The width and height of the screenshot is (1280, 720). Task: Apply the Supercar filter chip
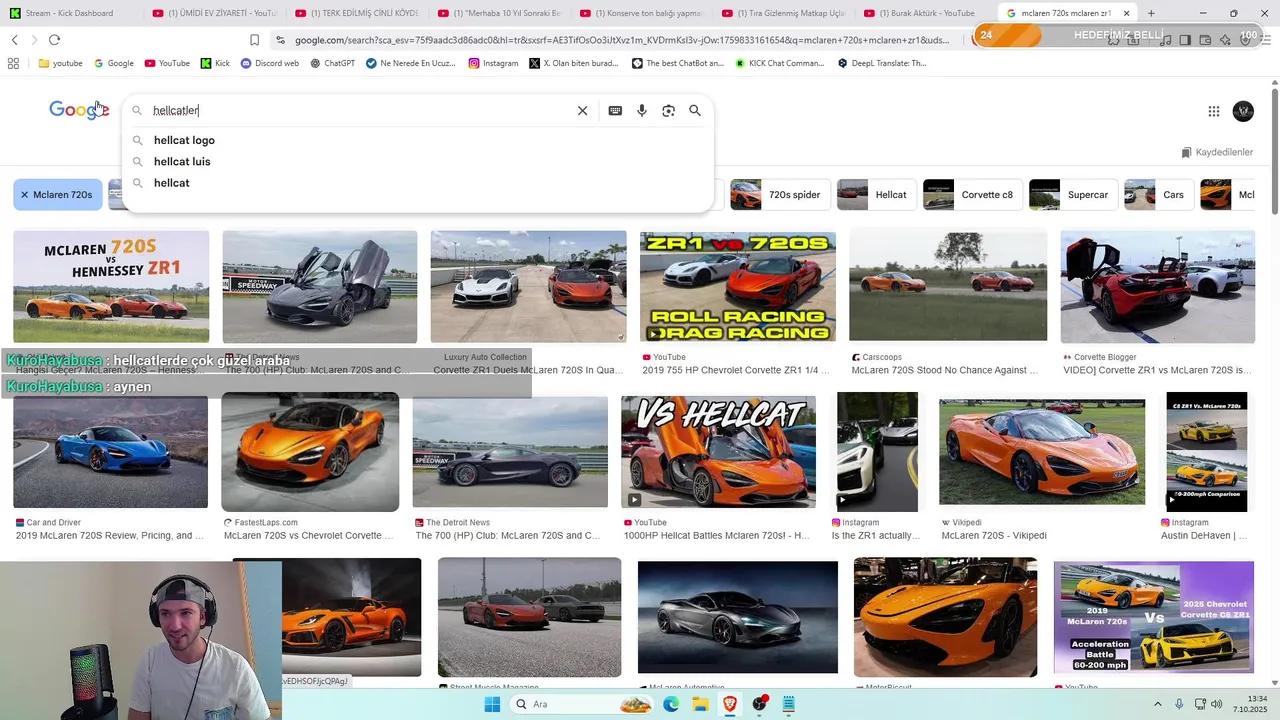coord(1073,195)
